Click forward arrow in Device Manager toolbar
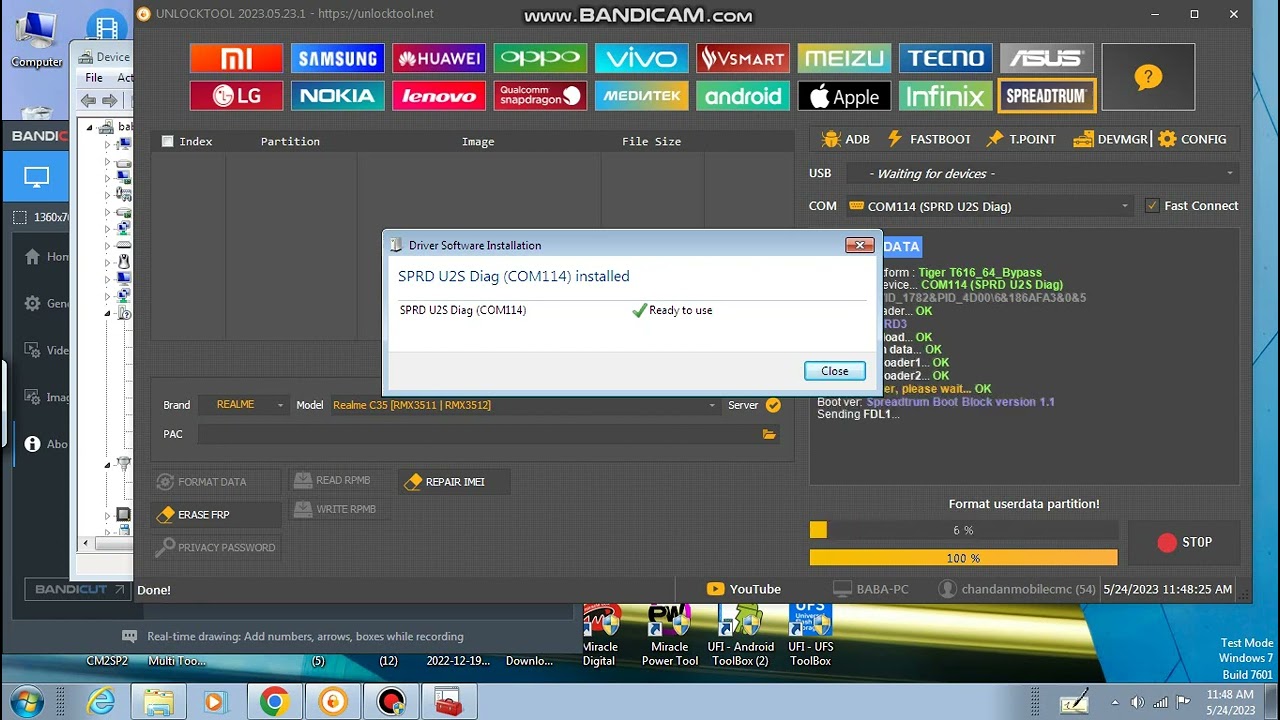This screenshot has height=720, width=1280. (110, 100)
